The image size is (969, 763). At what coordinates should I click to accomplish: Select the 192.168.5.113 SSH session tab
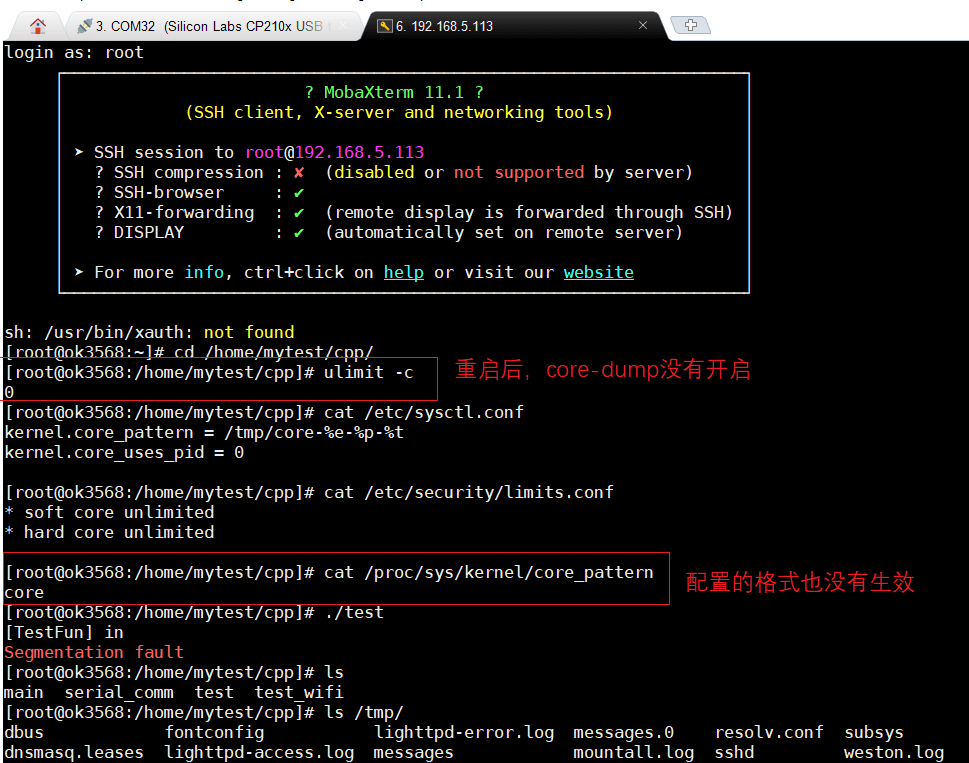514,26
